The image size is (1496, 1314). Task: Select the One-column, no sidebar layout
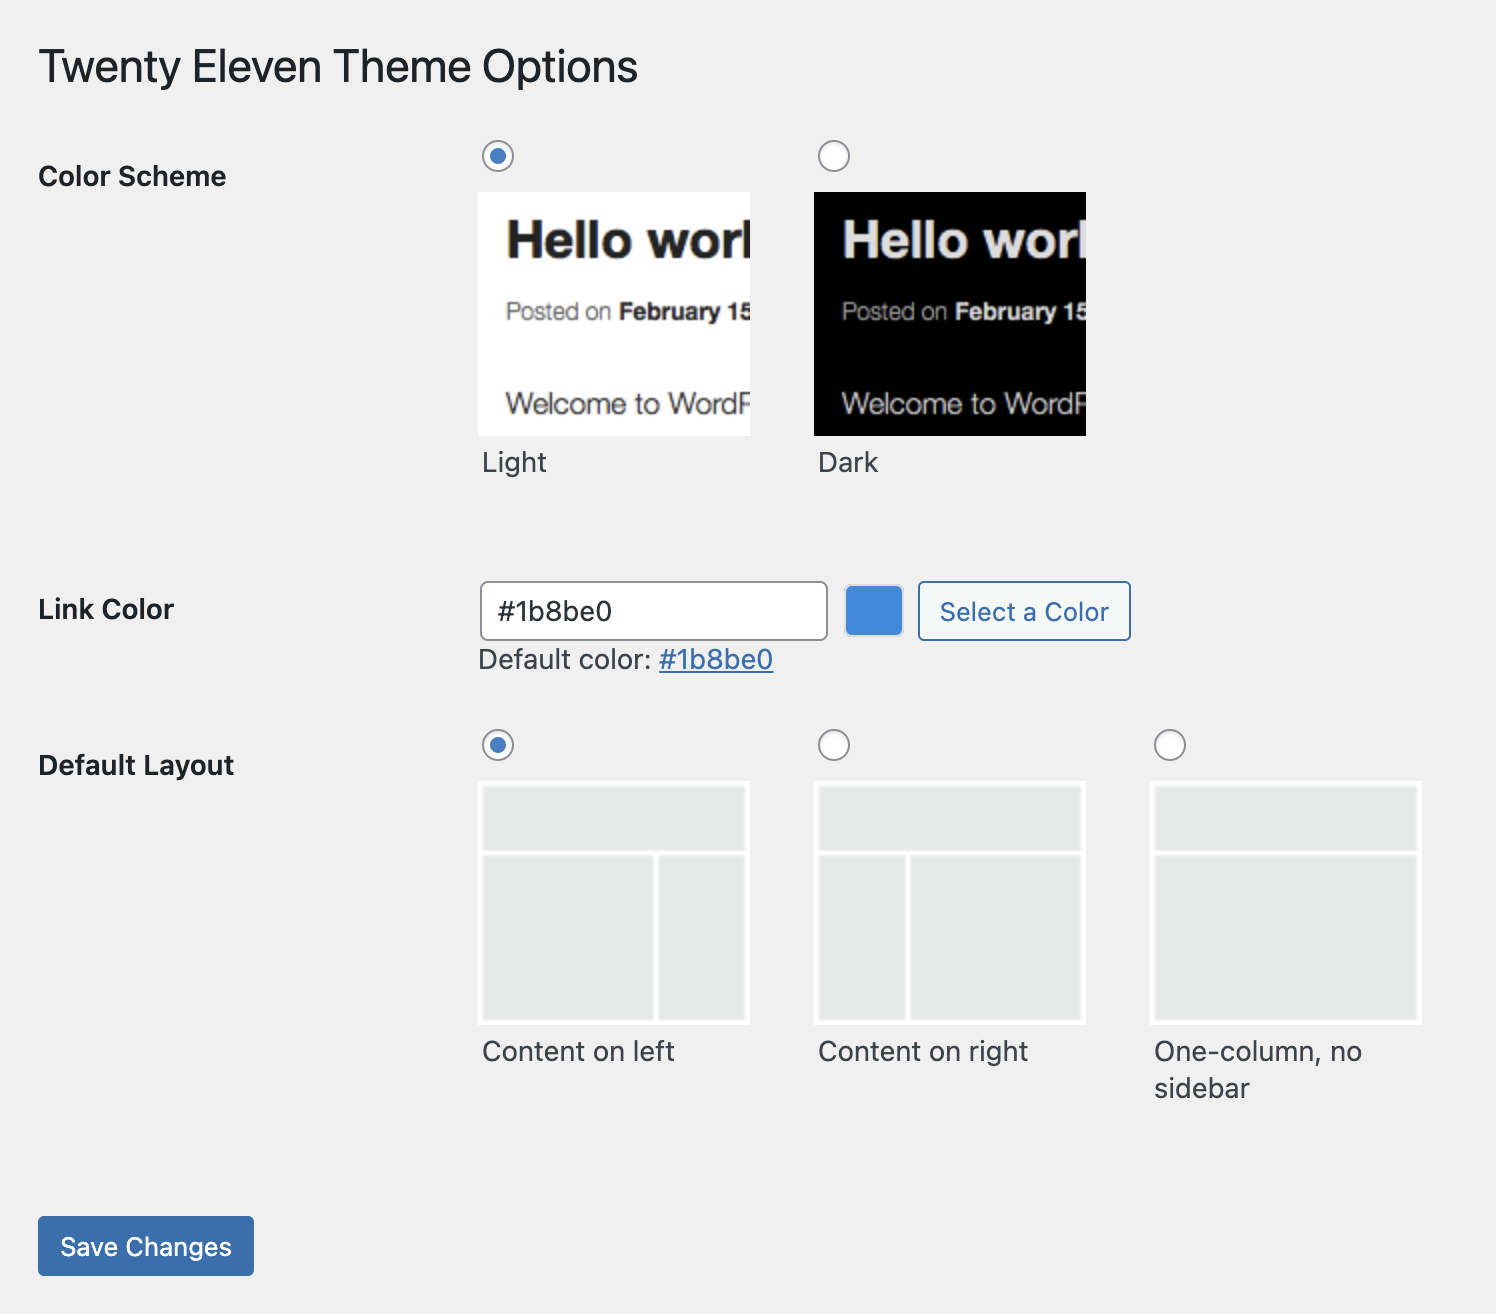pyautogui.click(x=1169, y=745)
